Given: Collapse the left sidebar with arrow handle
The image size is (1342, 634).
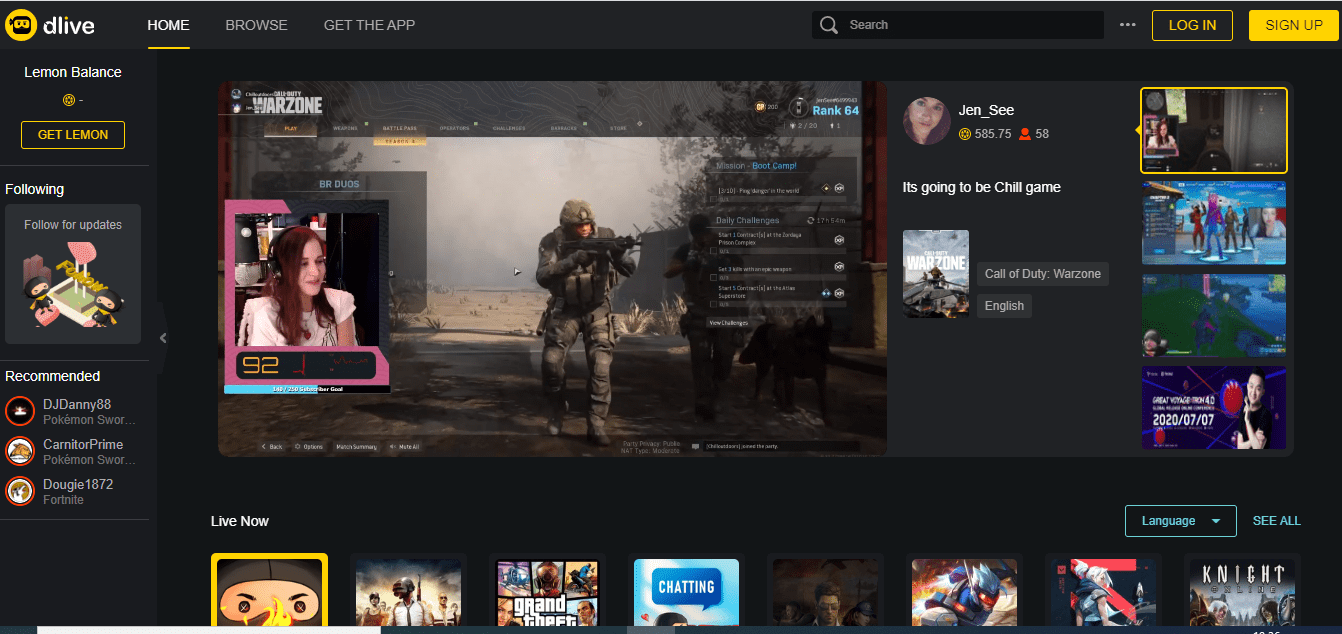Looking at the screenshot, I should click(x=163, y=338).
